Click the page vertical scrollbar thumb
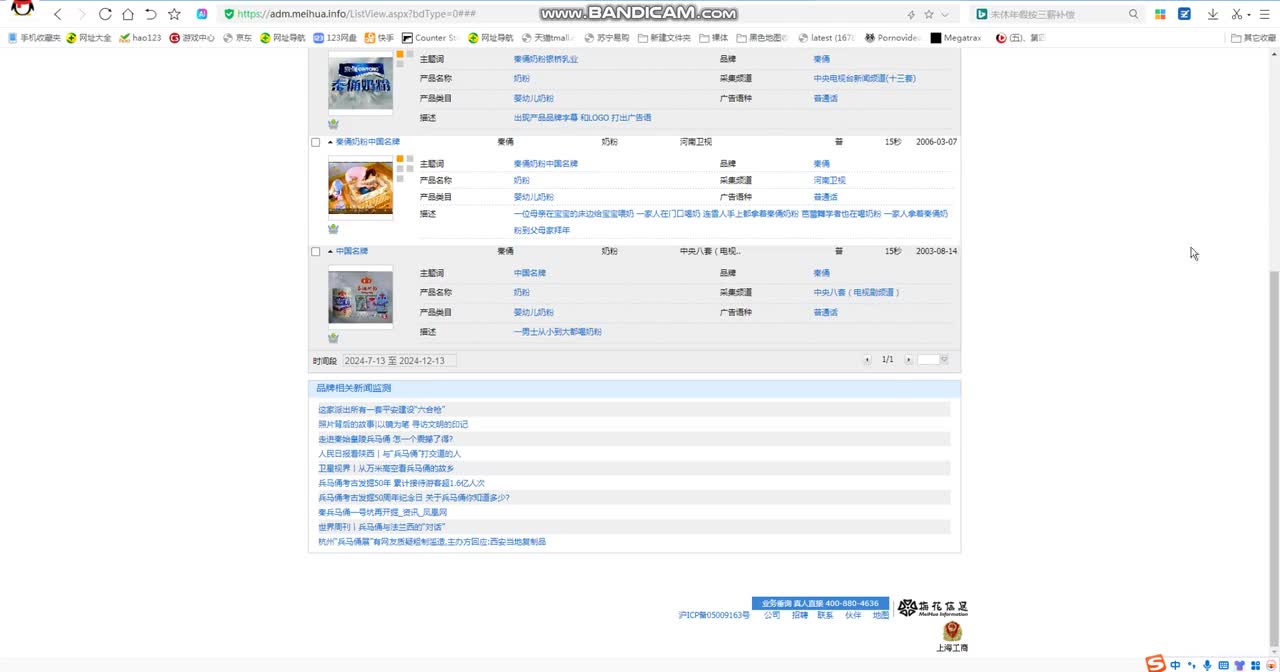Viewport: 1280px width, 672px height. pyautogui.click(x=1273, y=458)
